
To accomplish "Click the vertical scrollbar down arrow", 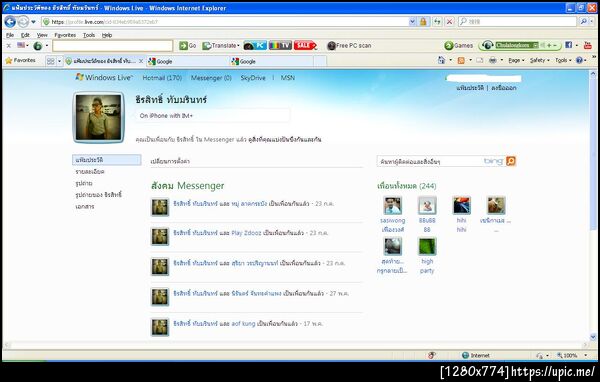I will coord(593,337).
